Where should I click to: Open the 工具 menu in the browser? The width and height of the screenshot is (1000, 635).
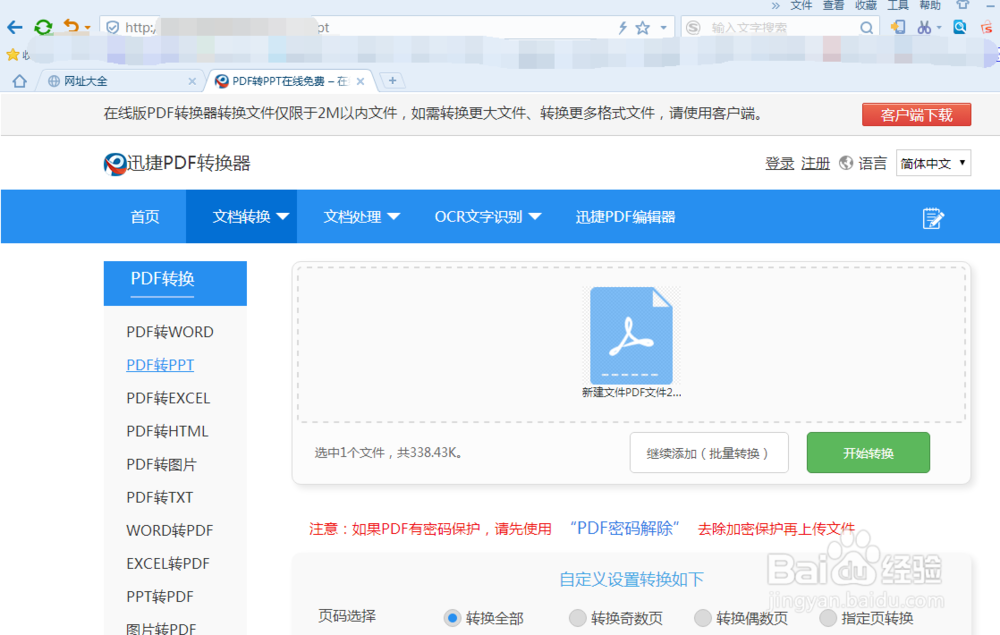(898, 5)
